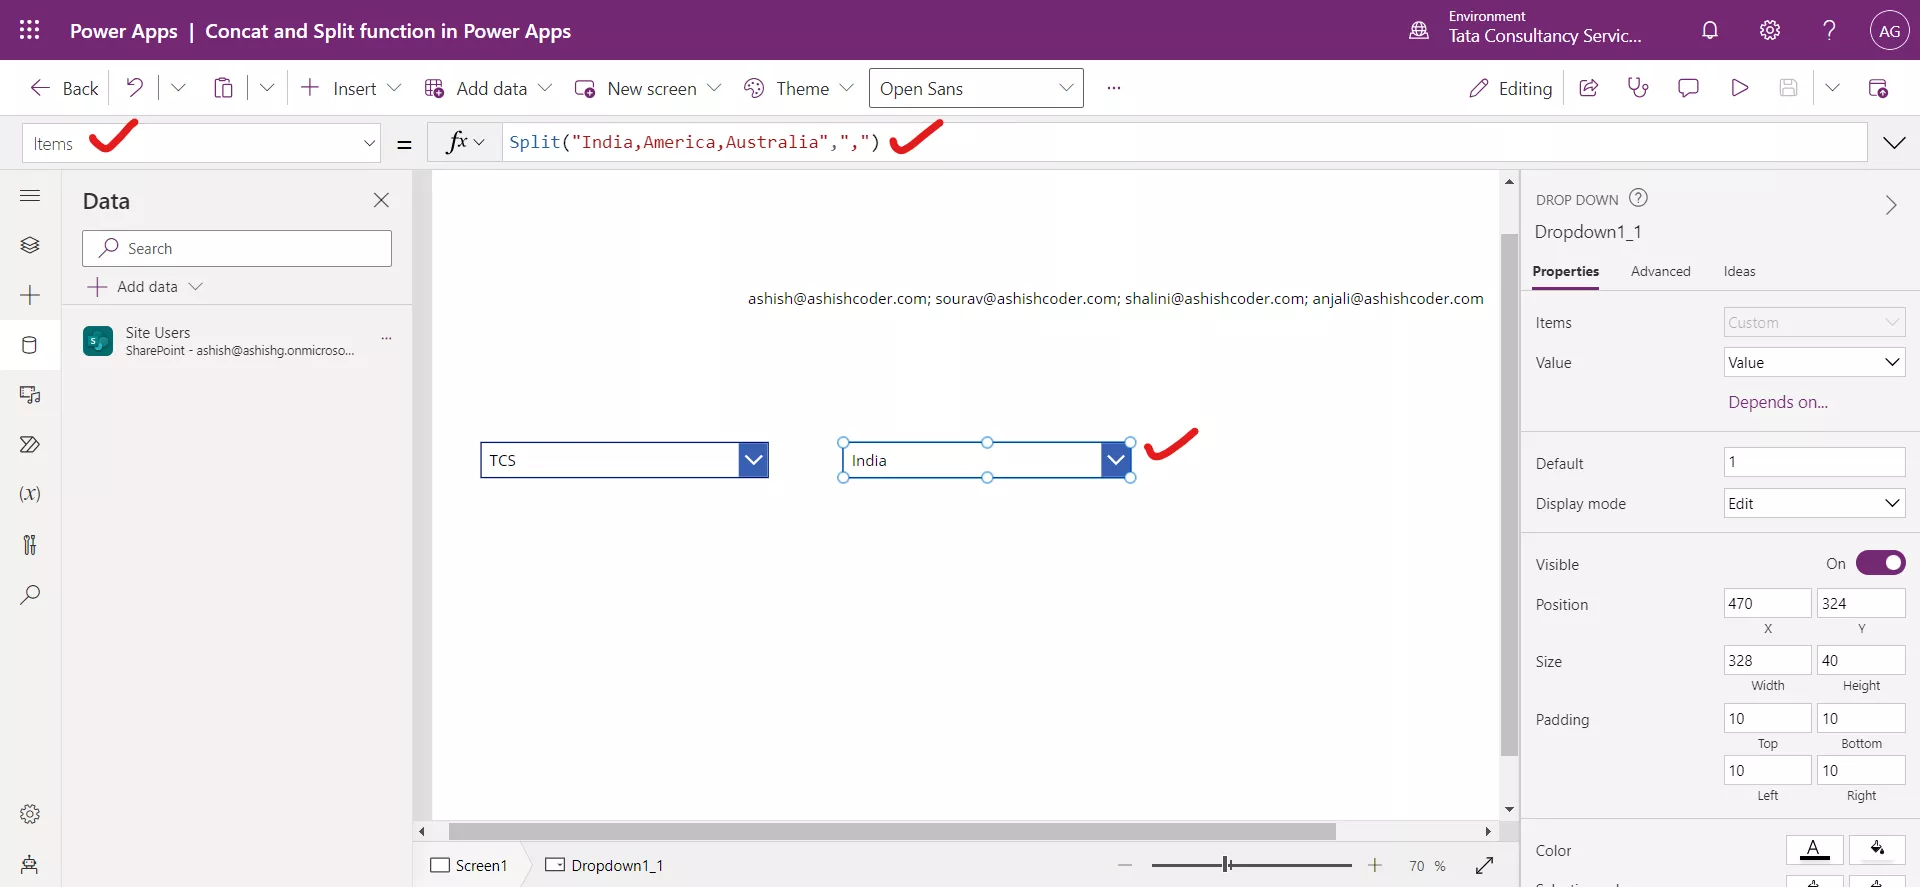Click the Back button
The width and height of the screenshot is (1920, 887).
tap(64, 88)
